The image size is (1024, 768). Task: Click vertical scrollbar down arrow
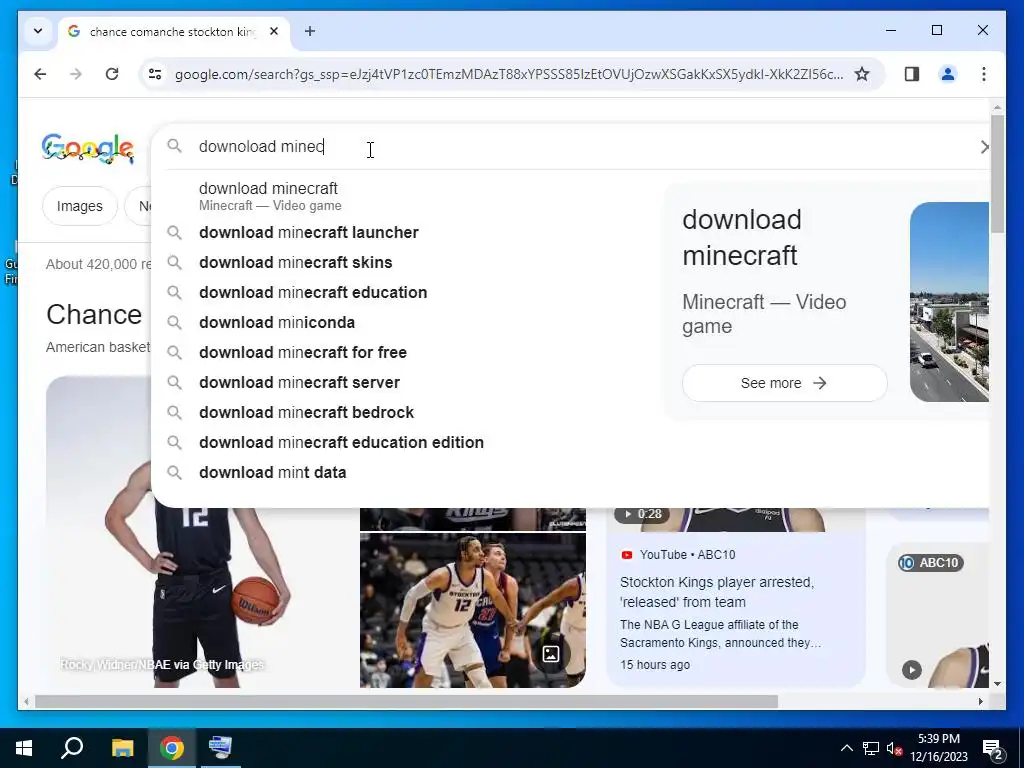click(x=997, y=684)
